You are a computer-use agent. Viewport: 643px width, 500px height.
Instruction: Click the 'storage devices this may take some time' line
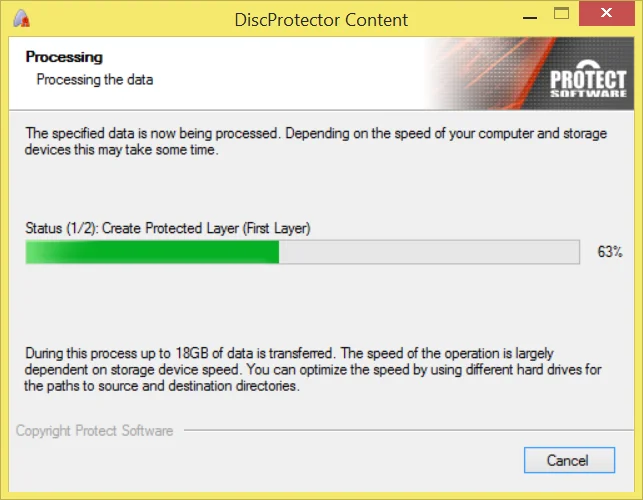(121, 150)
